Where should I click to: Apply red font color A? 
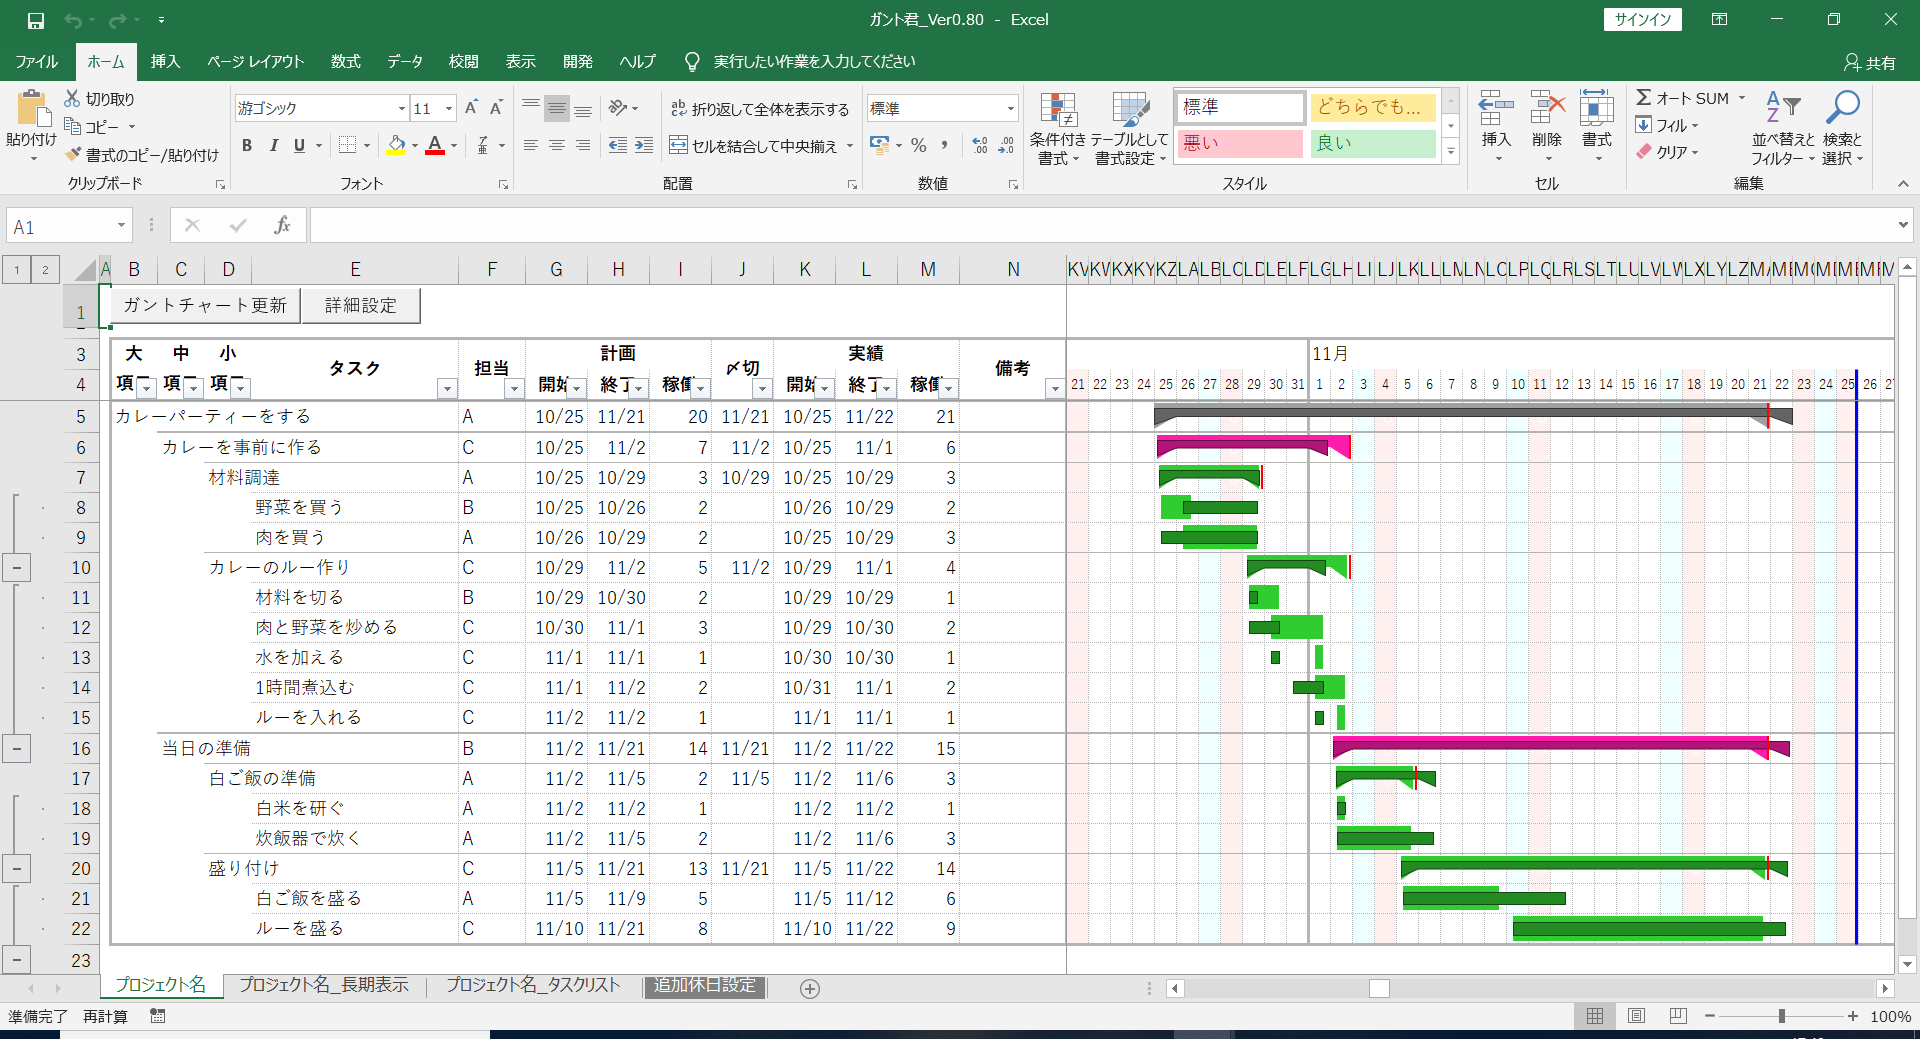click(435, 146)
